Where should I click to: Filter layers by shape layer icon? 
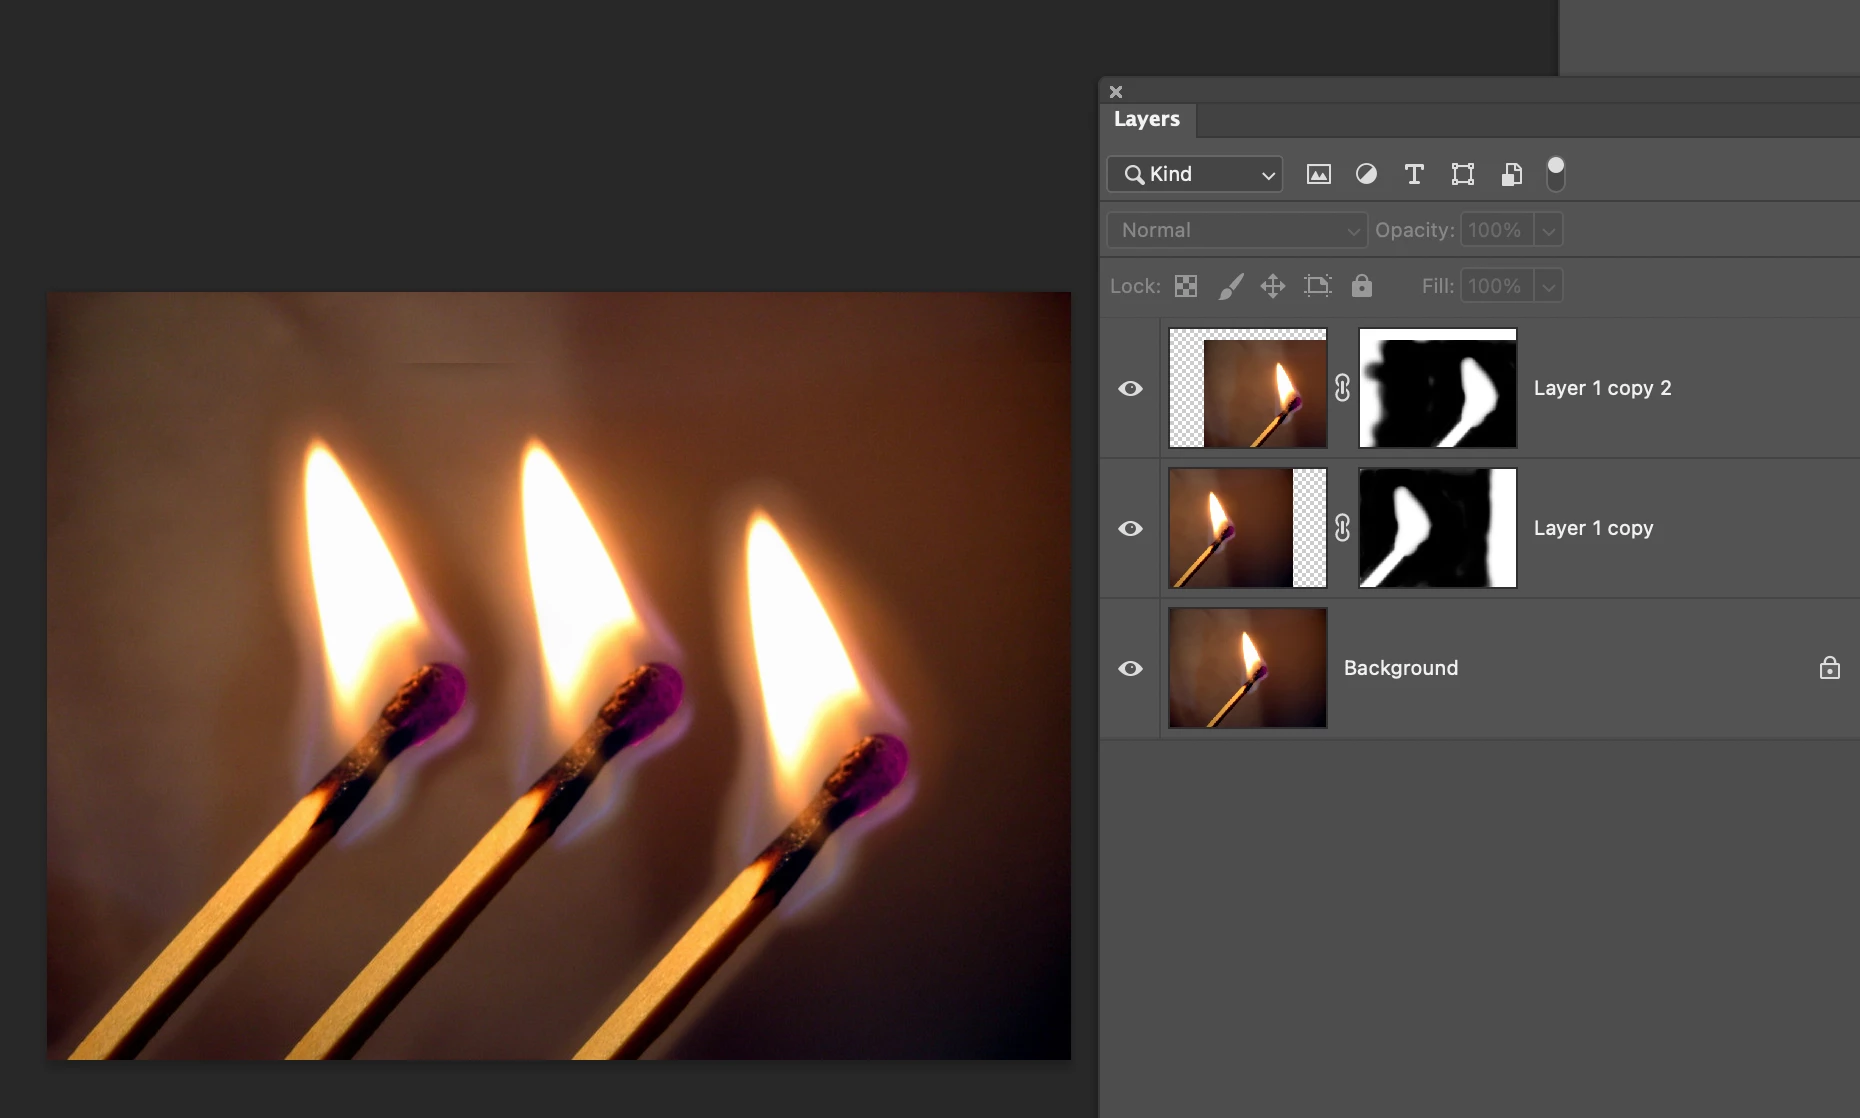(1462, 174)
